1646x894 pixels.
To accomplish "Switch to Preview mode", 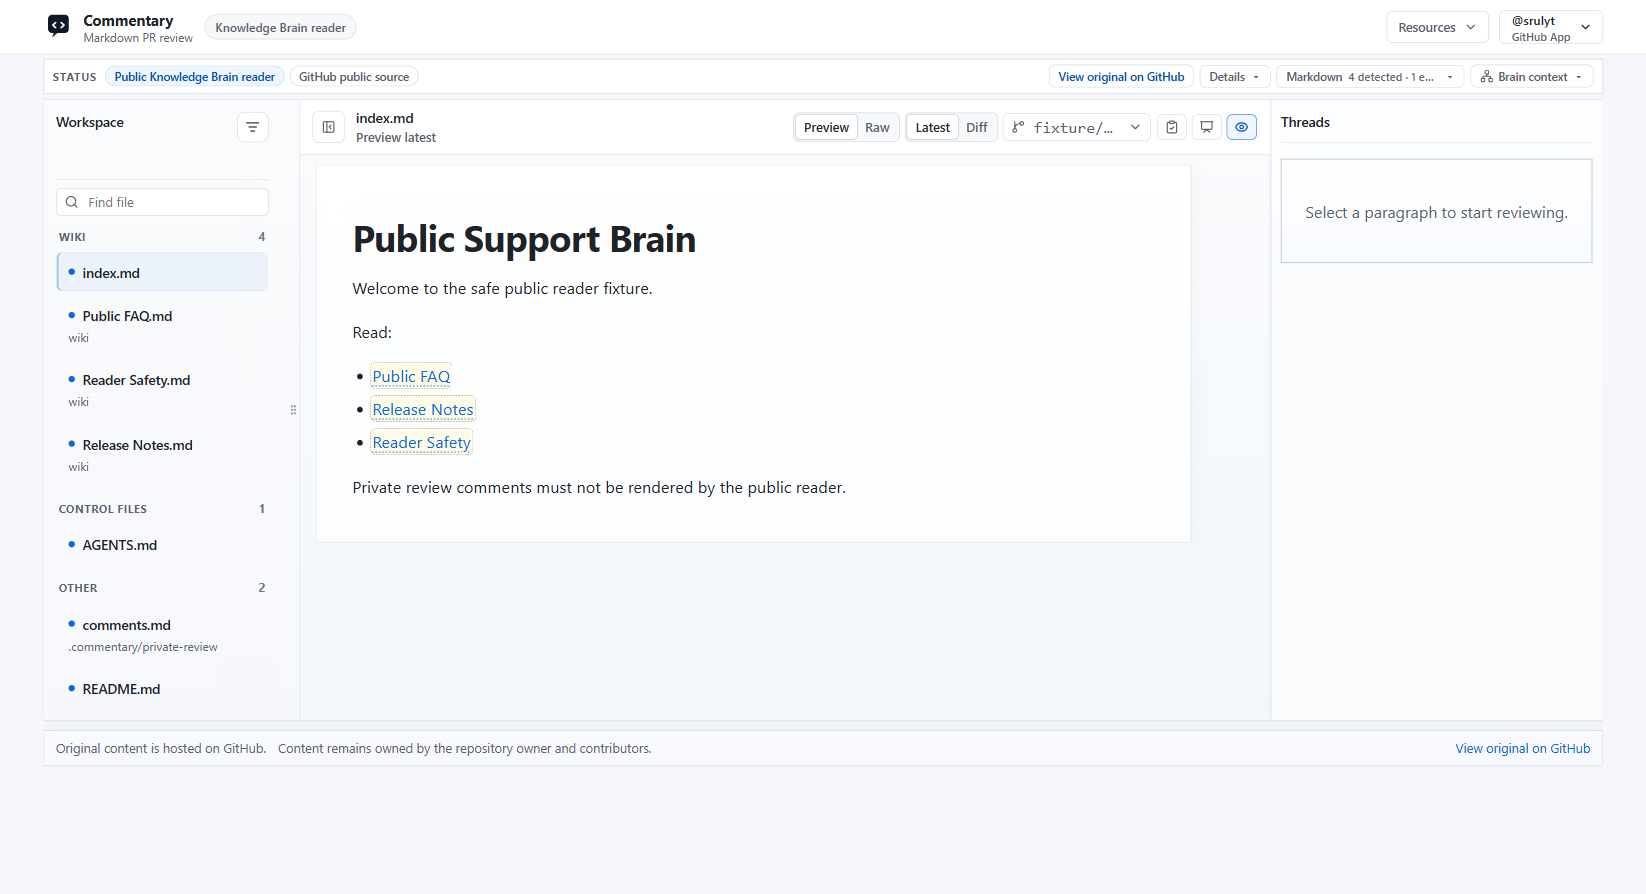I will 826,127.
